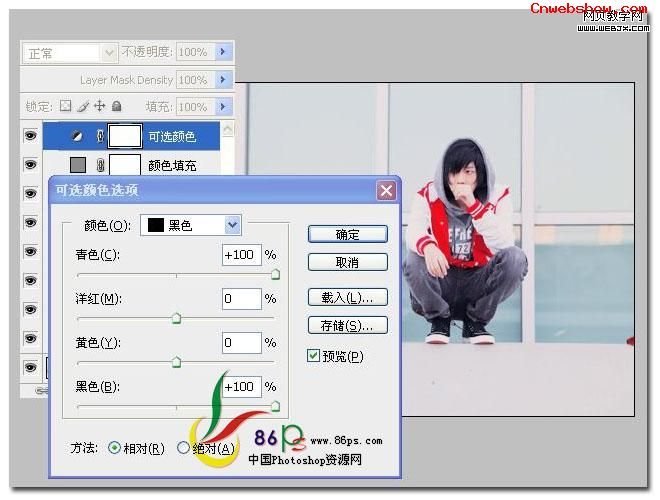This screenshot has width=660, height=500.
Task: Click the 洋红 magenta slider handle
Action: 176,318
